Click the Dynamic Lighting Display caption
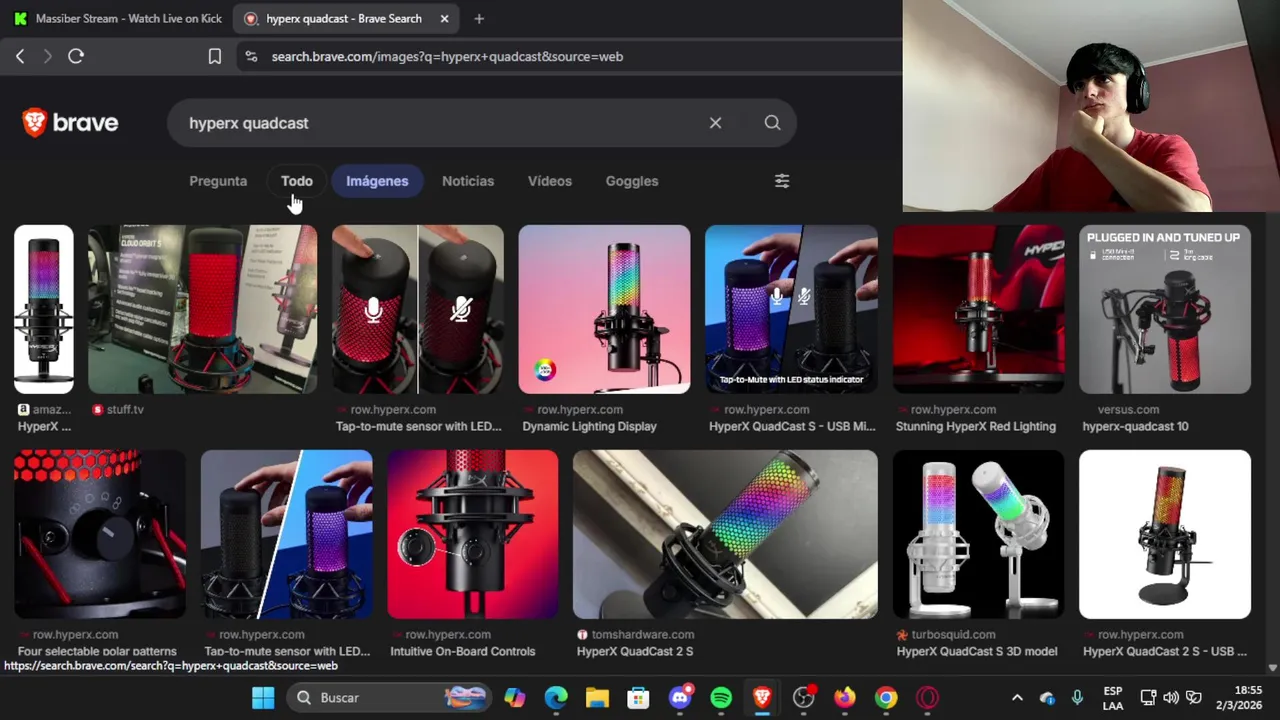This screenshot has width=1280, height=720. (589, 426)
